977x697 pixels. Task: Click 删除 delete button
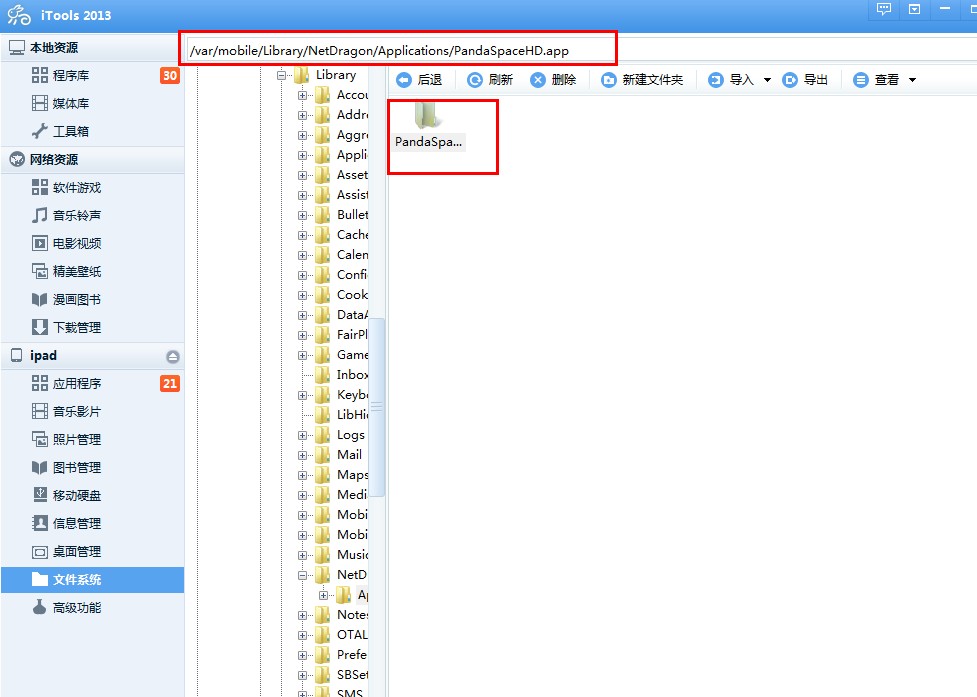click(553, 80)
